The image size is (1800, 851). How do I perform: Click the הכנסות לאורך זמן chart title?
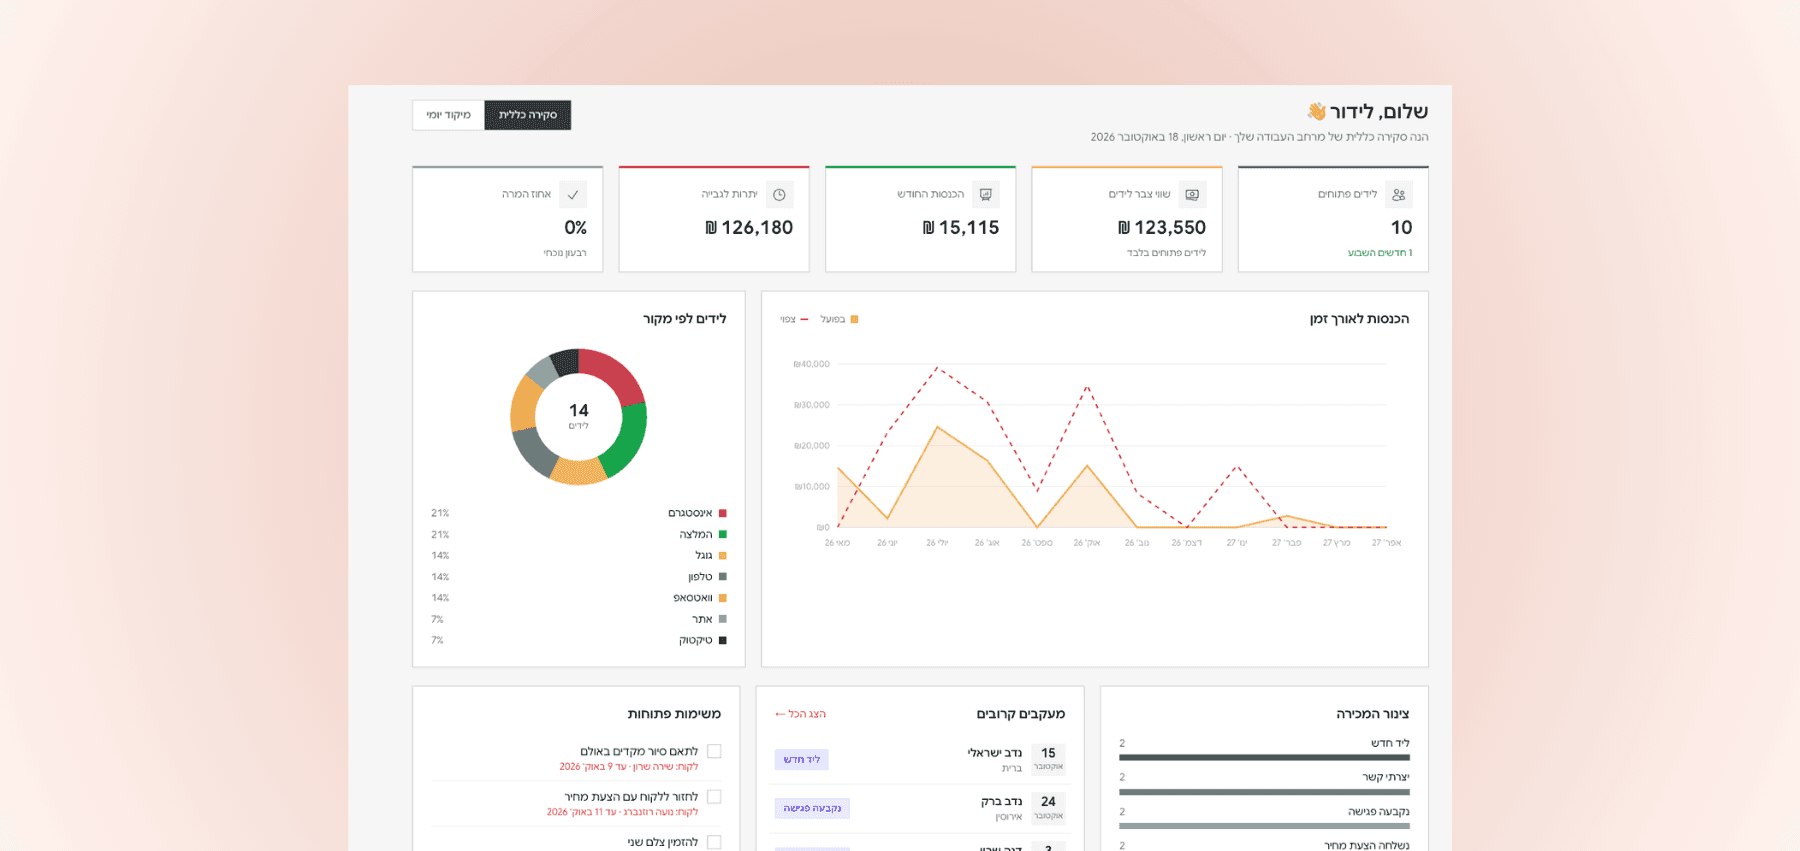click(x=1359, y=319)
